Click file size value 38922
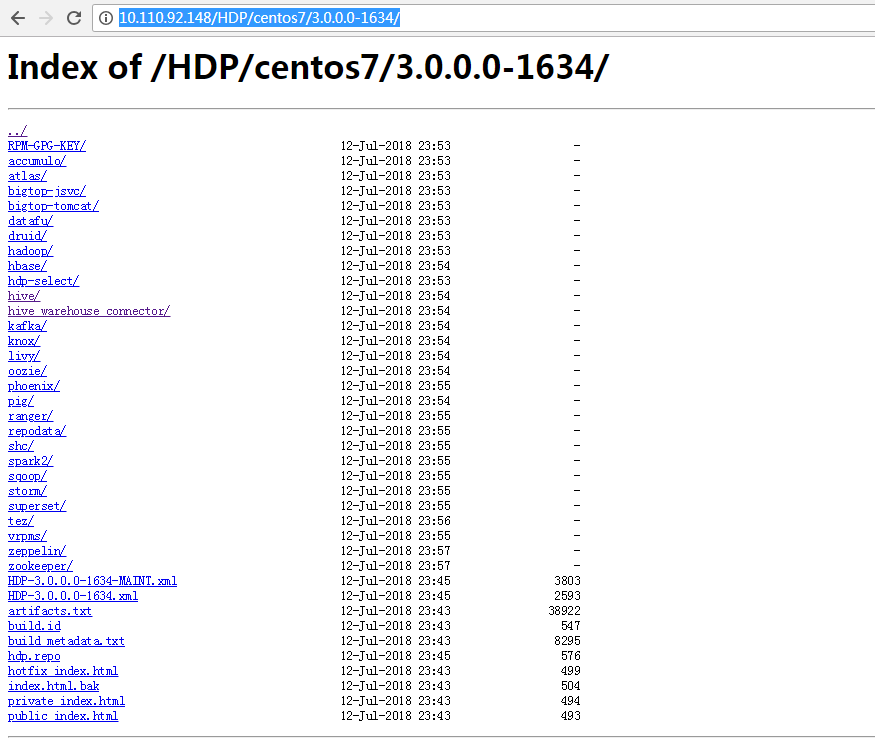This screenshot has width=875, height=741. (564, 612)
